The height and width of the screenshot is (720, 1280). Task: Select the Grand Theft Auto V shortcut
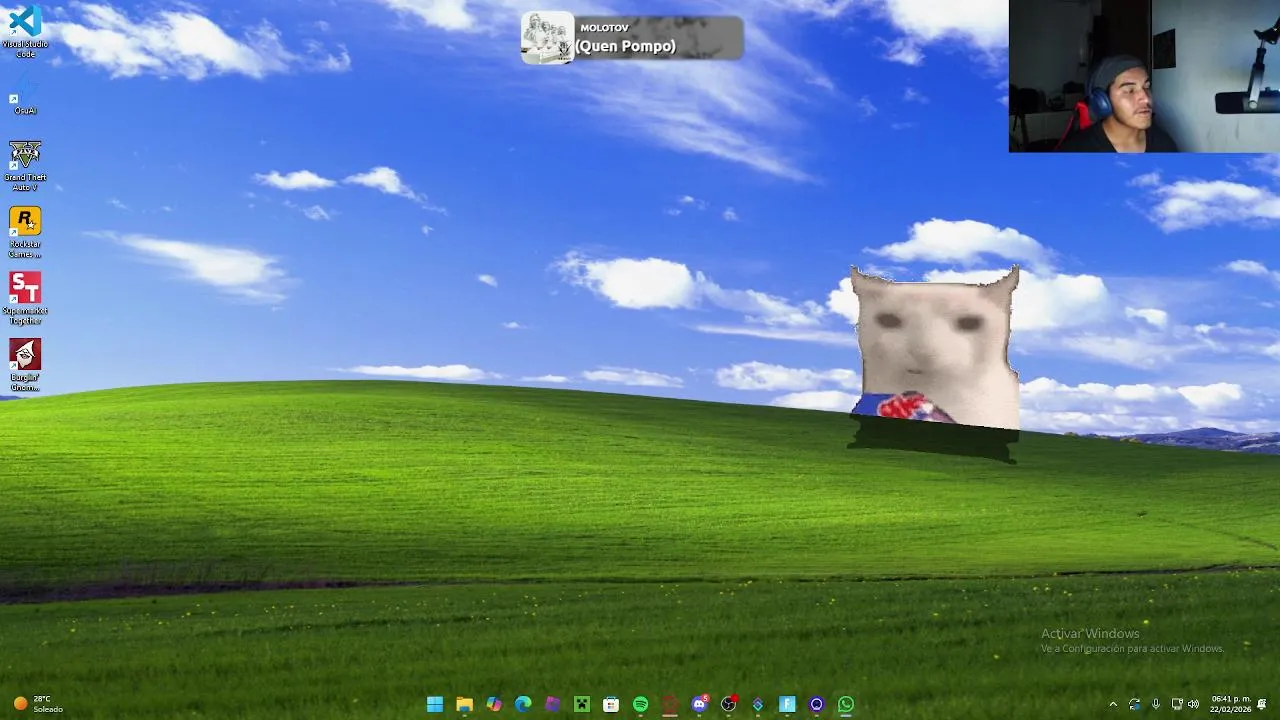point(25,165)
